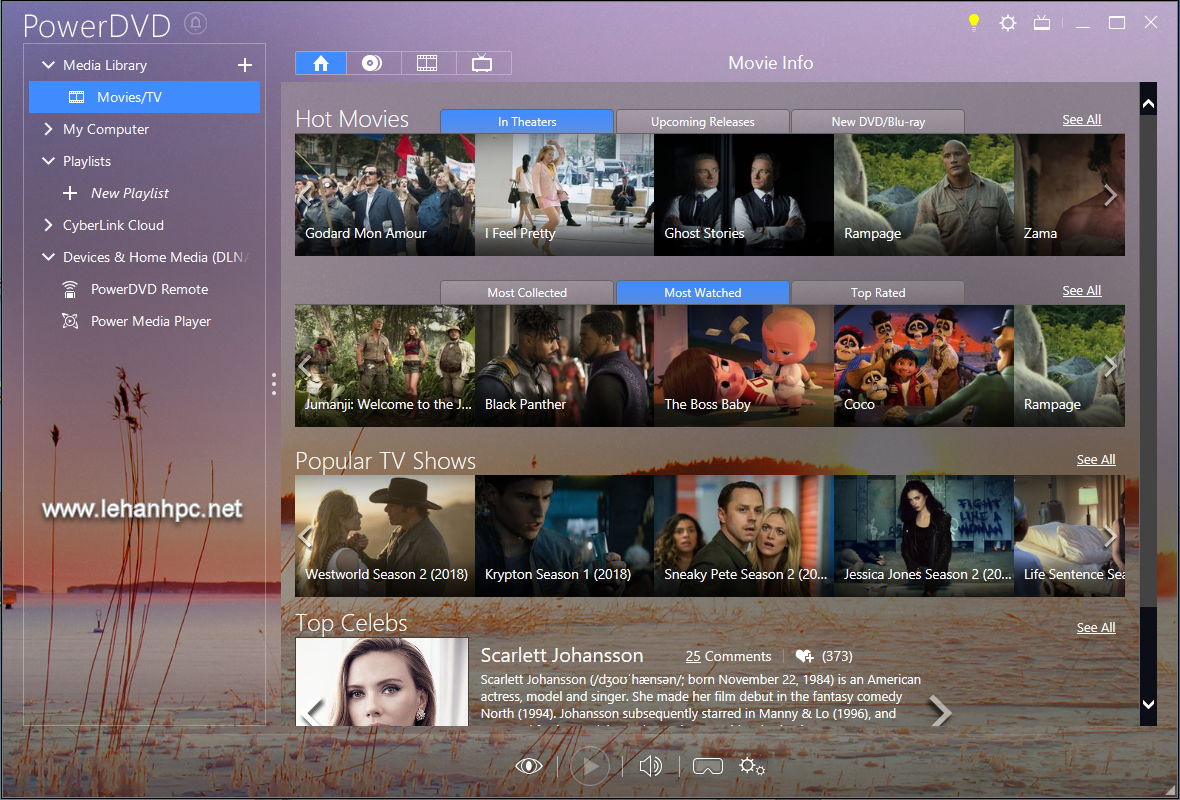Click the Scarlett Johansson name heading
The image size is (1180, 800).
[x=561, y=656]
